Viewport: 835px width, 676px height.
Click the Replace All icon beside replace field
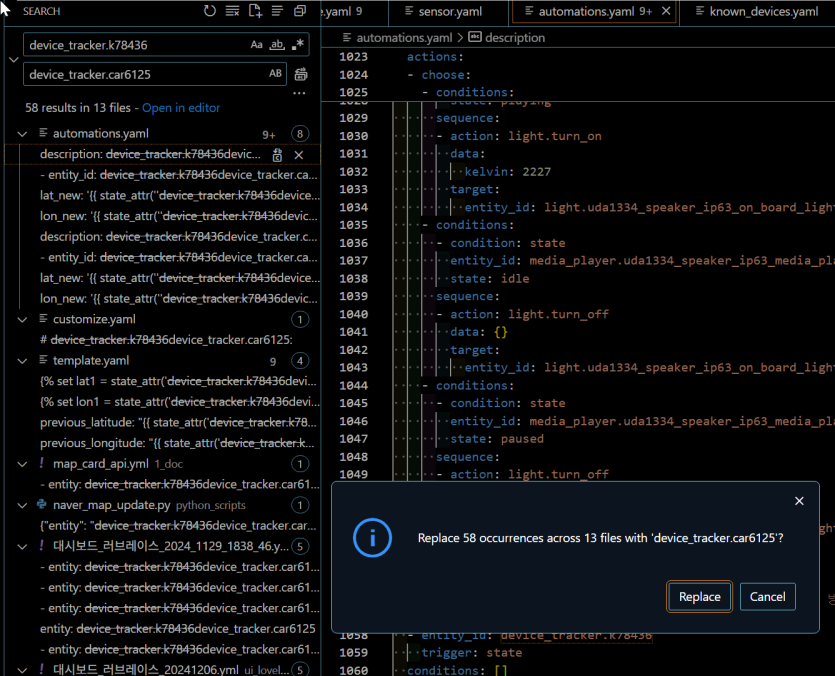tap(301, 74)
